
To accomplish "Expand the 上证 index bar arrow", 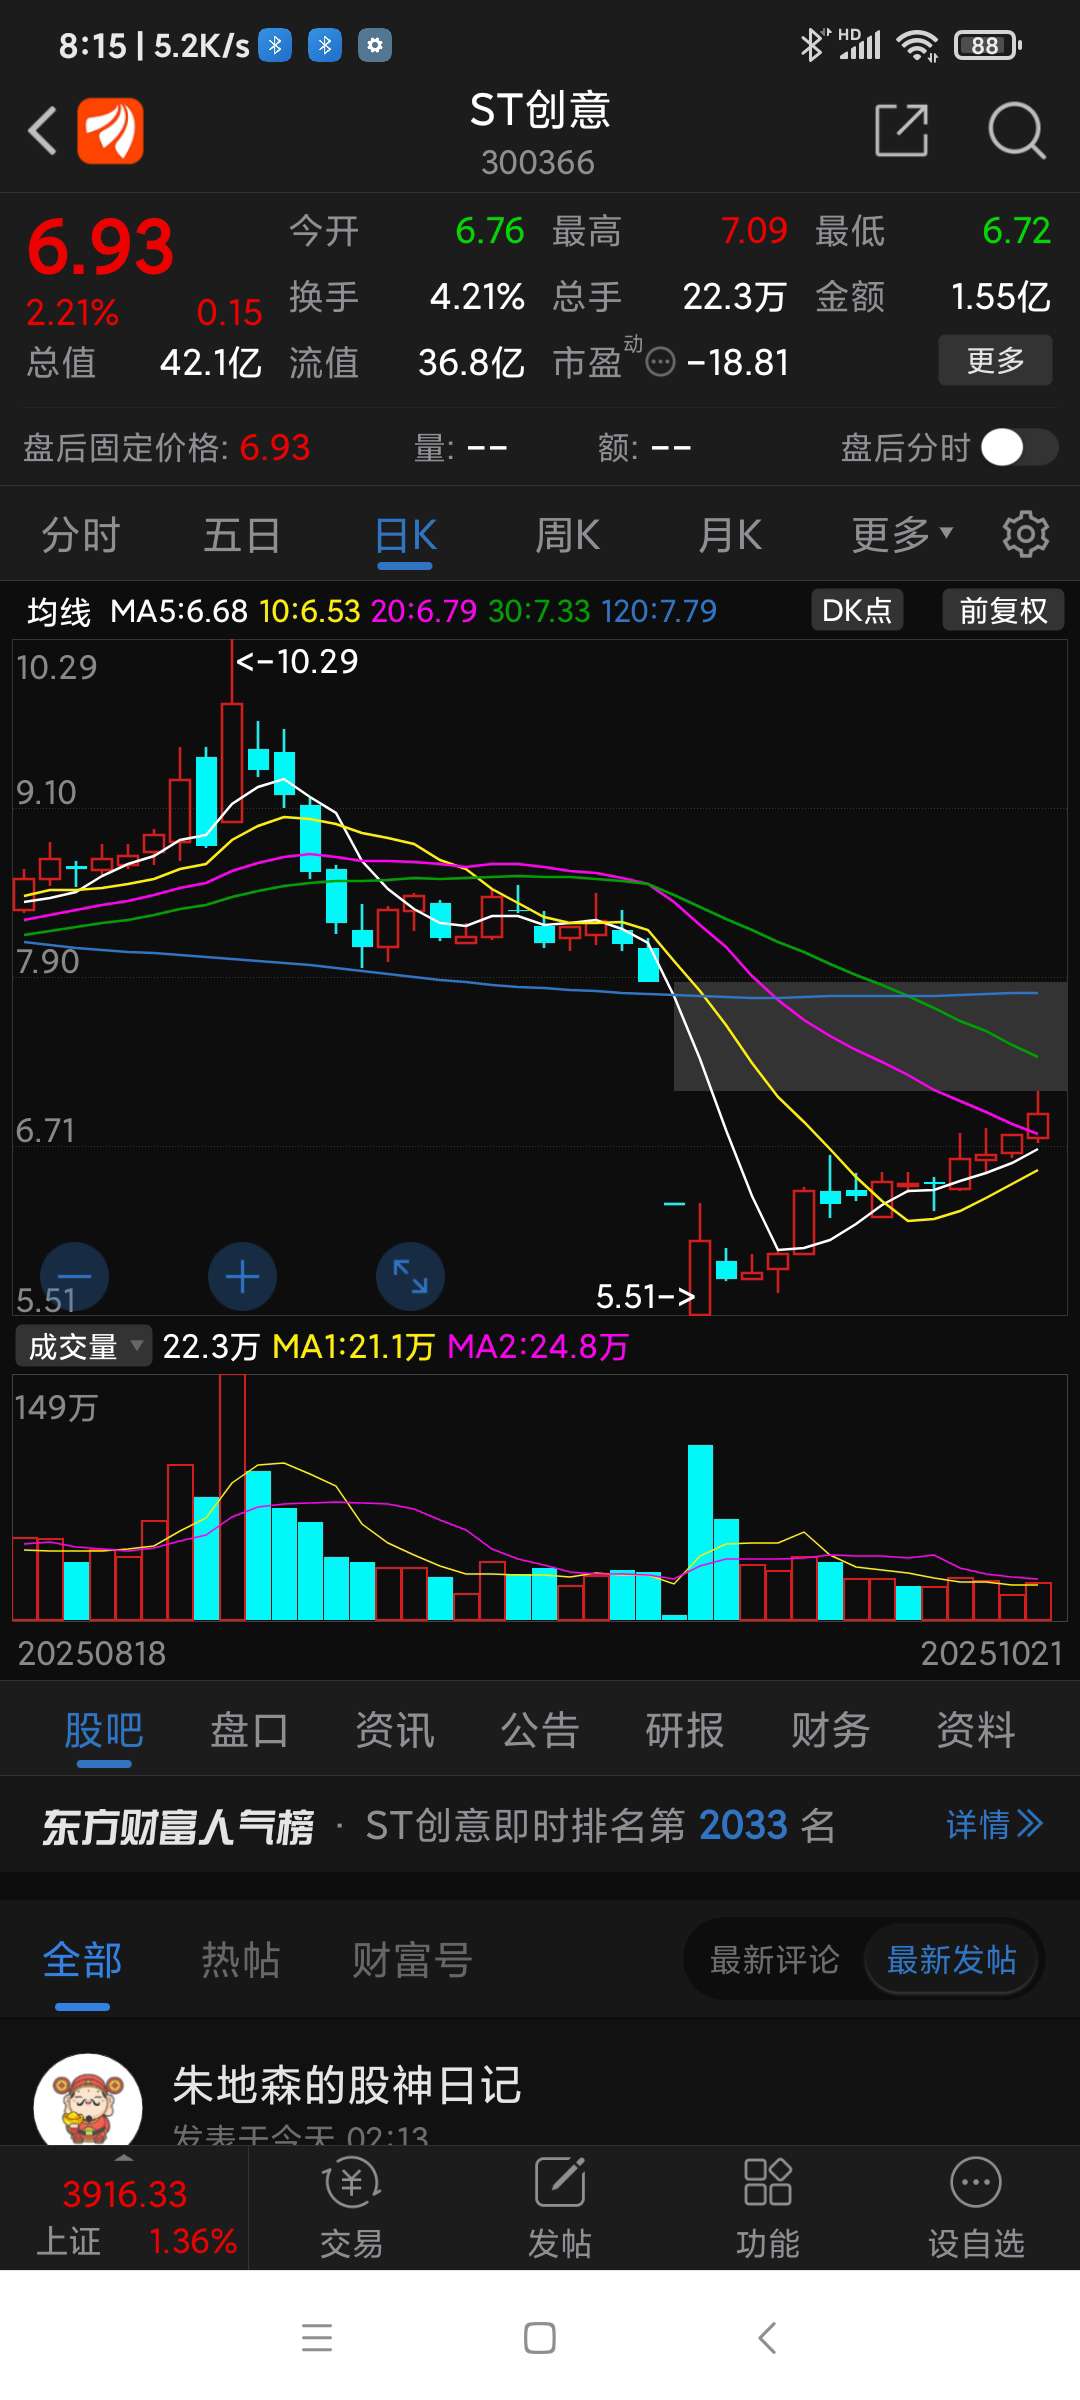I will pyautogui.click(x=124, y=2158).
